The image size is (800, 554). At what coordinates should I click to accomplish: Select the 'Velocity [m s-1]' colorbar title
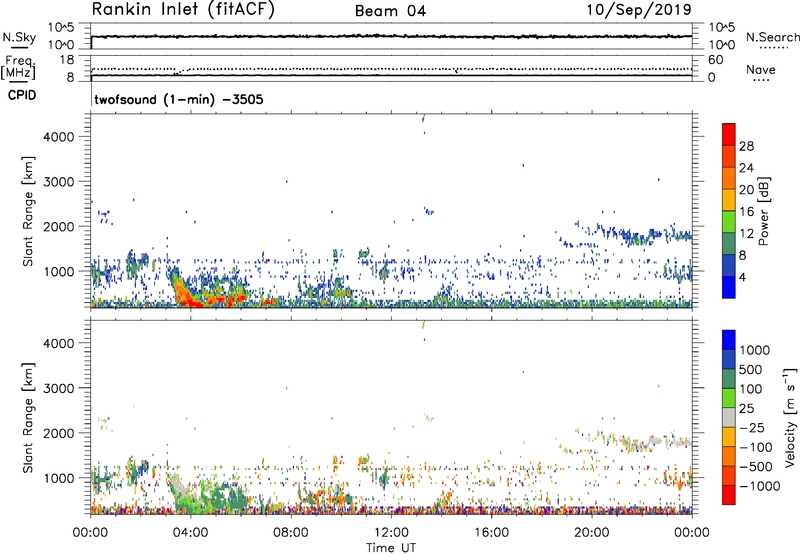[x=790, y=417]
